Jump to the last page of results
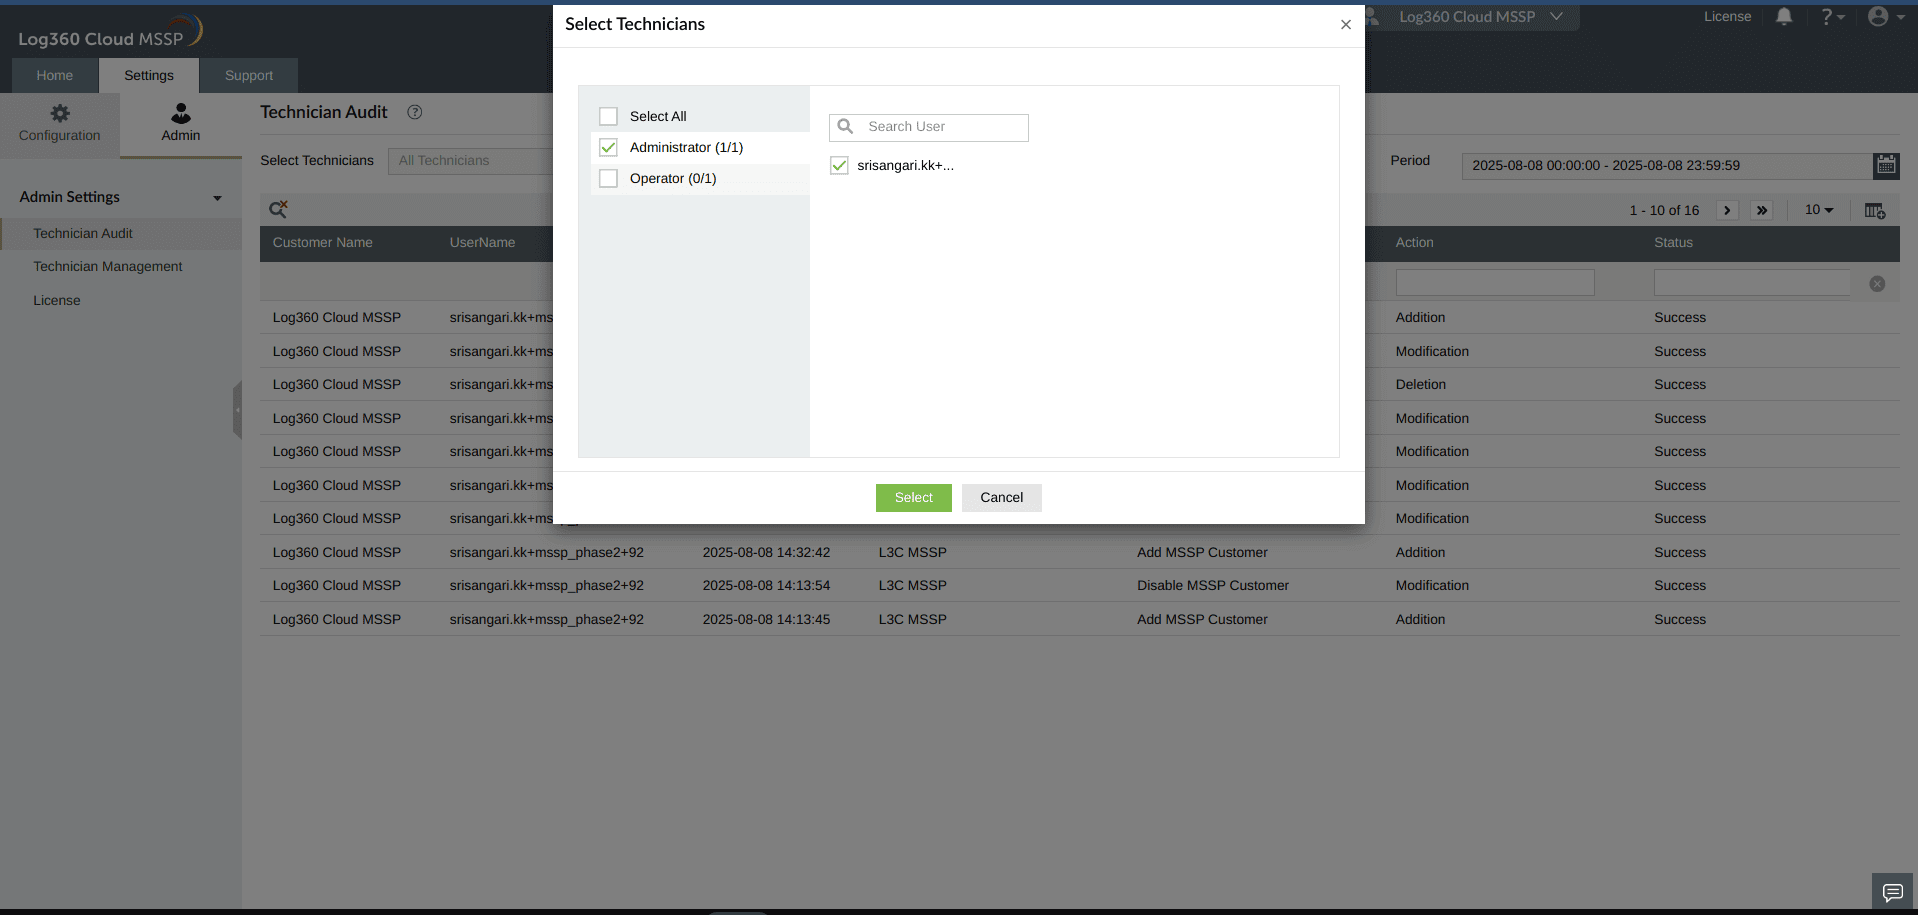This screenshot has width=1918, height=915. (1762, 210)
